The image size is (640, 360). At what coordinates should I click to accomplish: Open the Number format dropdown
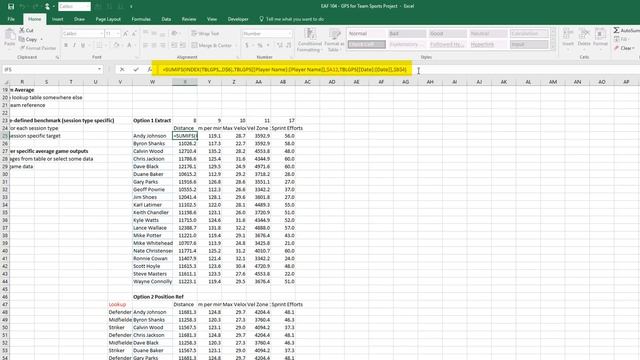pyautogui.click(x=289, y=33)
